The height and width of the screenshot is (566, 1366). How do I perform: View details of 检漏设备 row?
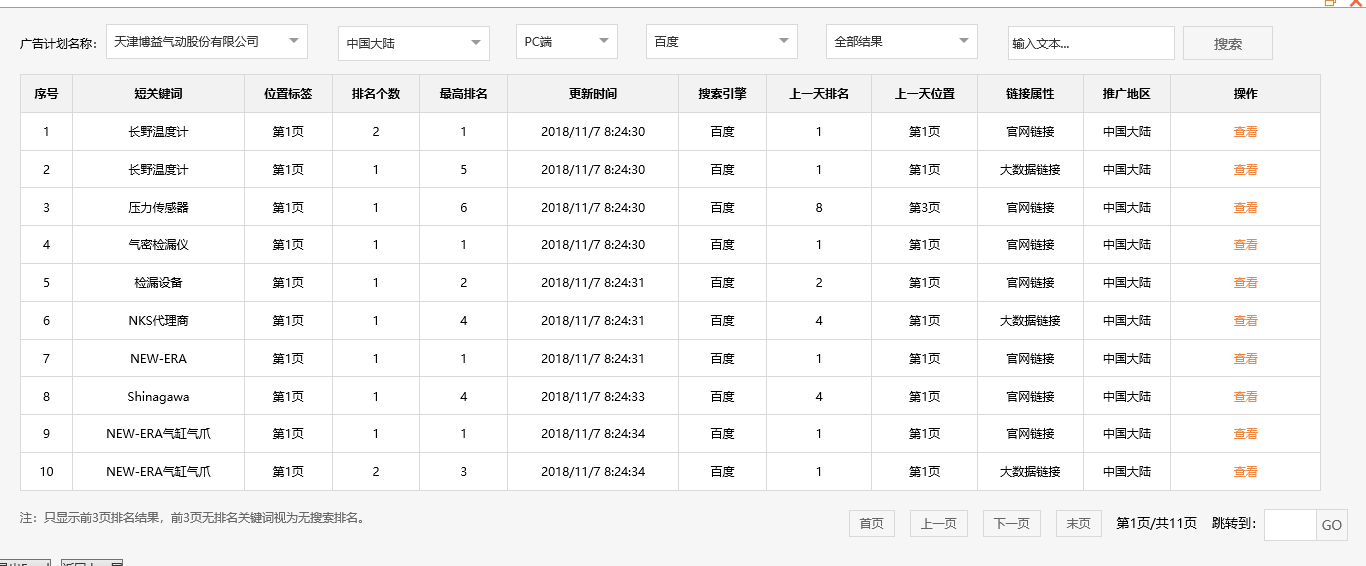coord(1245,283)
